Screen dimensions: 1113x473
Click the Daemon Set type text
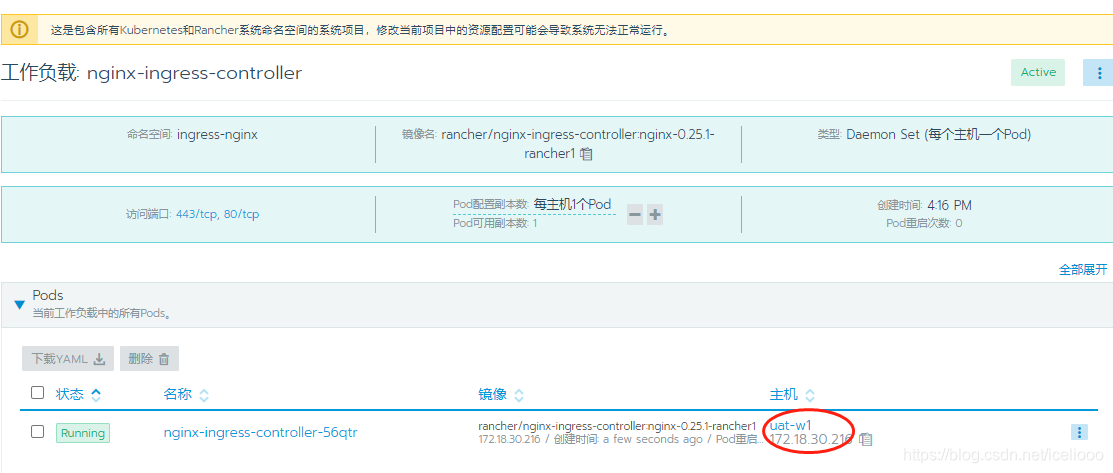[938, 134]
